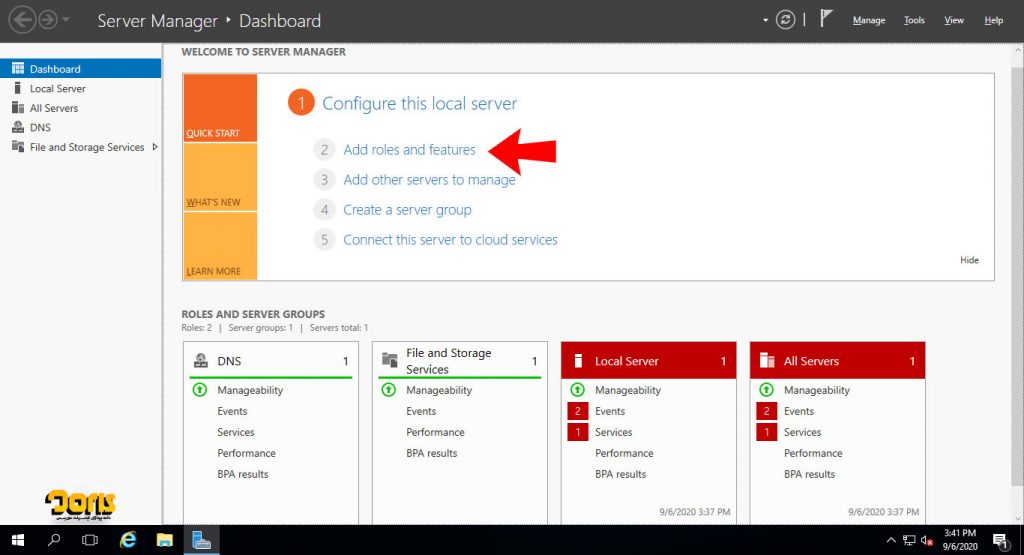The image size is (1024, 555).
Task: Open Services in the DNS tile
Action: point(236,432)
